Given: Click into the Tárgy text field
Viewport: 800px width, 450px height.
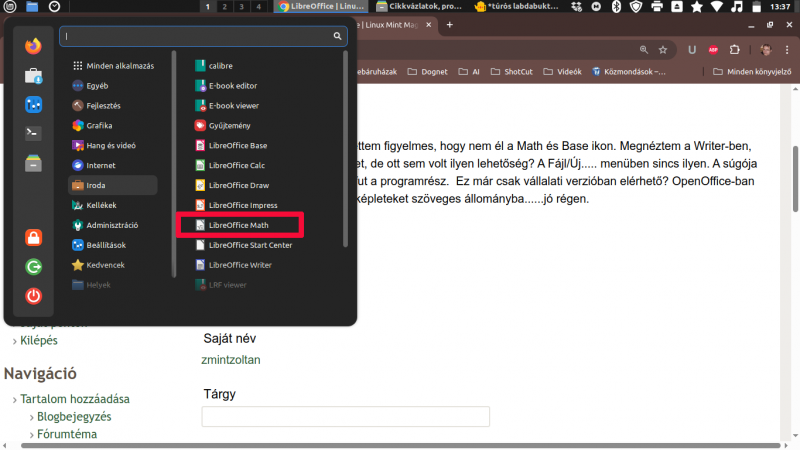Looking at the screenshot, I should [x=345, y=416].
